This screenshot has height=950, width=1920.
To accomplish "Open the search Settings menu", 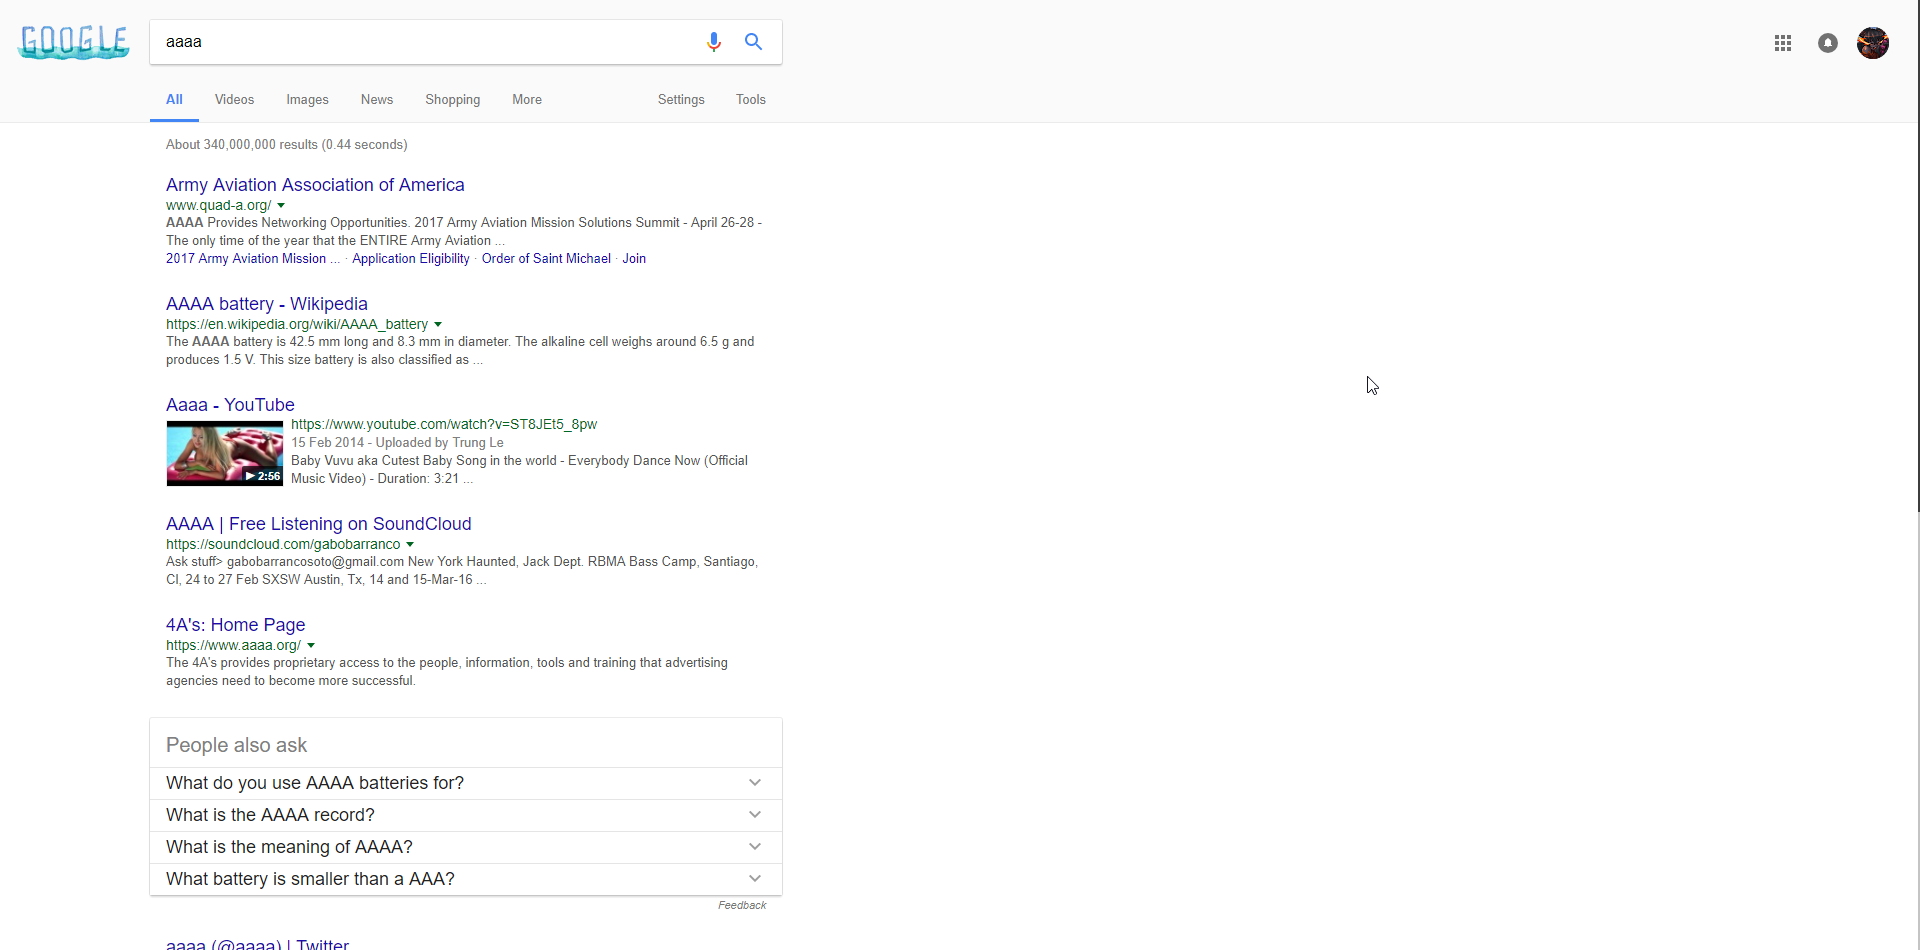I will 681,100.
